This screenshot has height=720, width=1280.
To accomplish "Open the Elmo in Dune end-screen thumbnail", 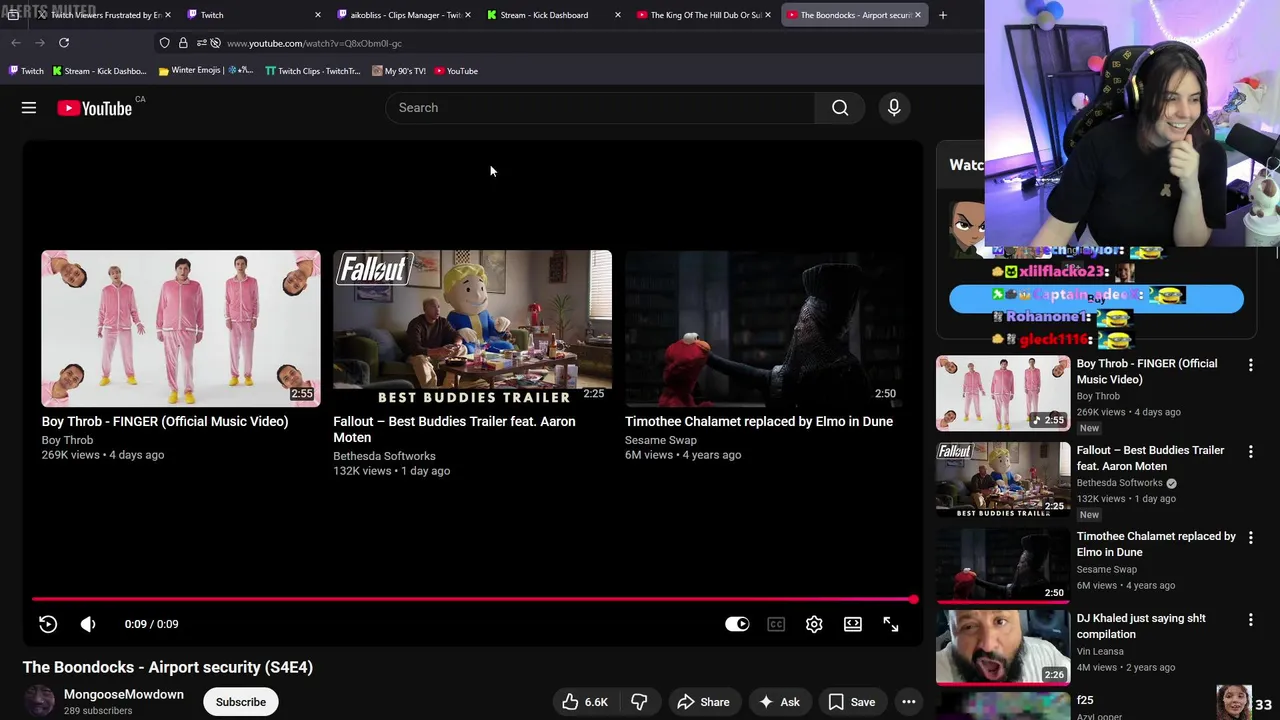I will pos(764,328).
